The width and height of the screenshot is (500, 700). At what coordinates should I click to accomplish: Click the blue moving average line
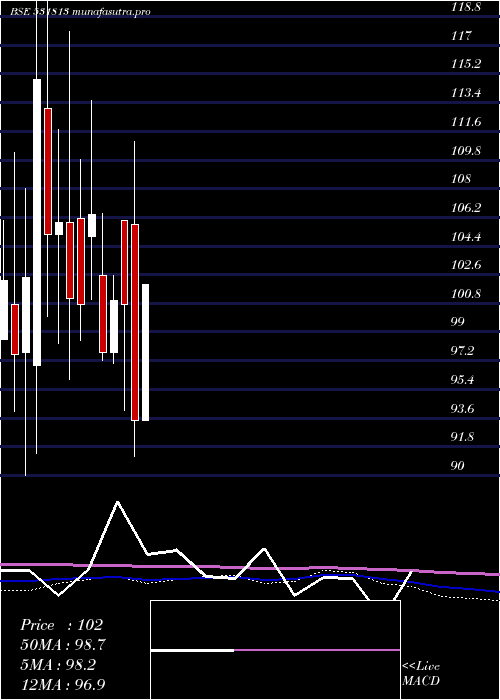point(250,579)
